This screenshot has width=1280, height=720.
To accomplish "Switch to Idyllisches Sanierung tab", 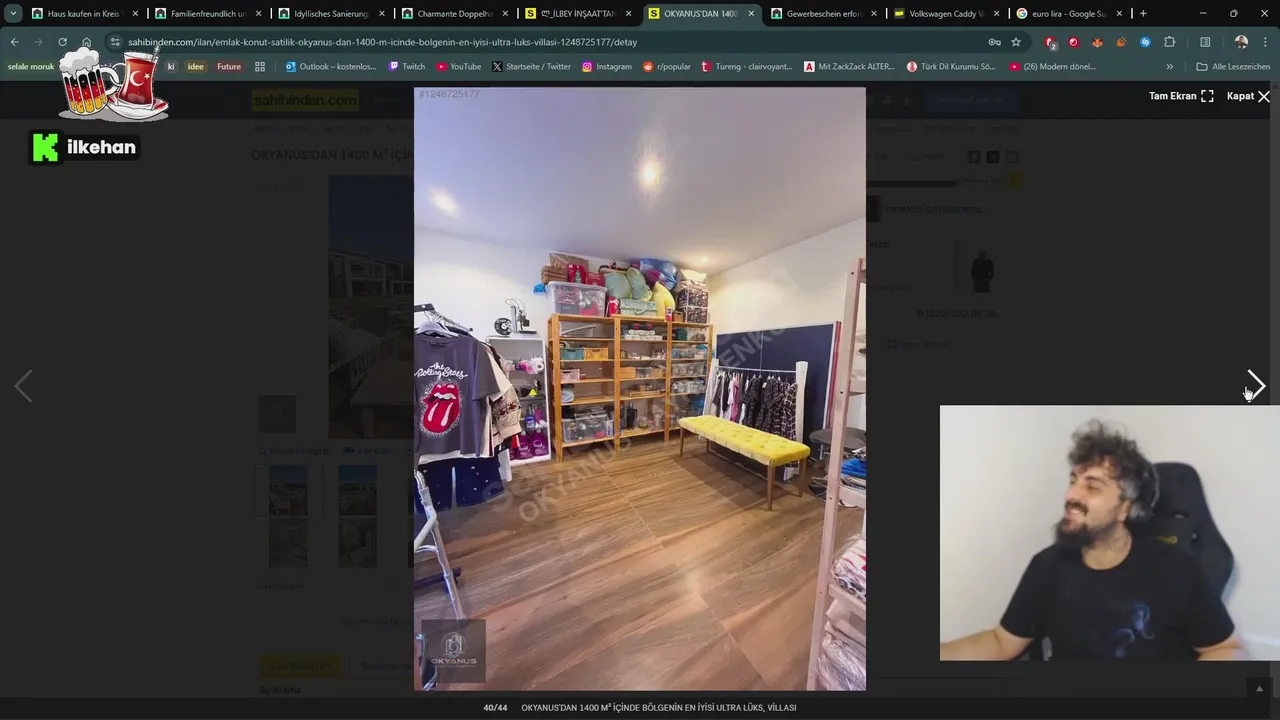I will [331, 14].
